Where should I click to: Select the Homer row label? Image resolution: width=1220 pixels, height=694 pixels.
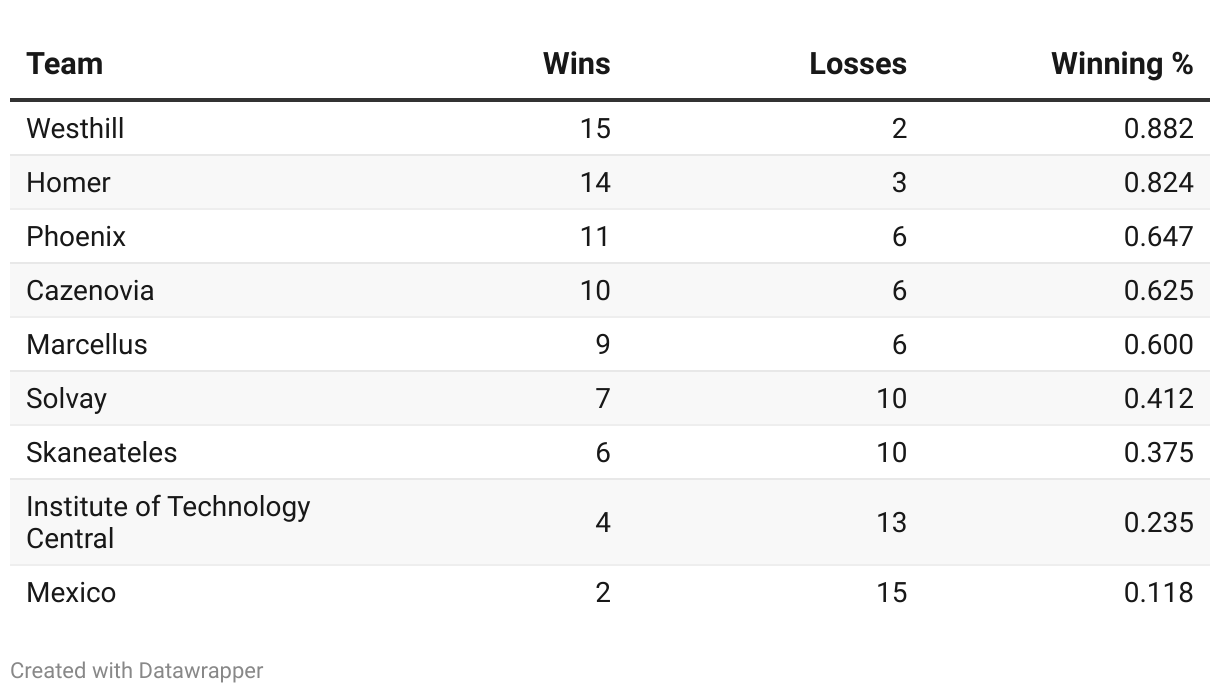click(69, 182)
